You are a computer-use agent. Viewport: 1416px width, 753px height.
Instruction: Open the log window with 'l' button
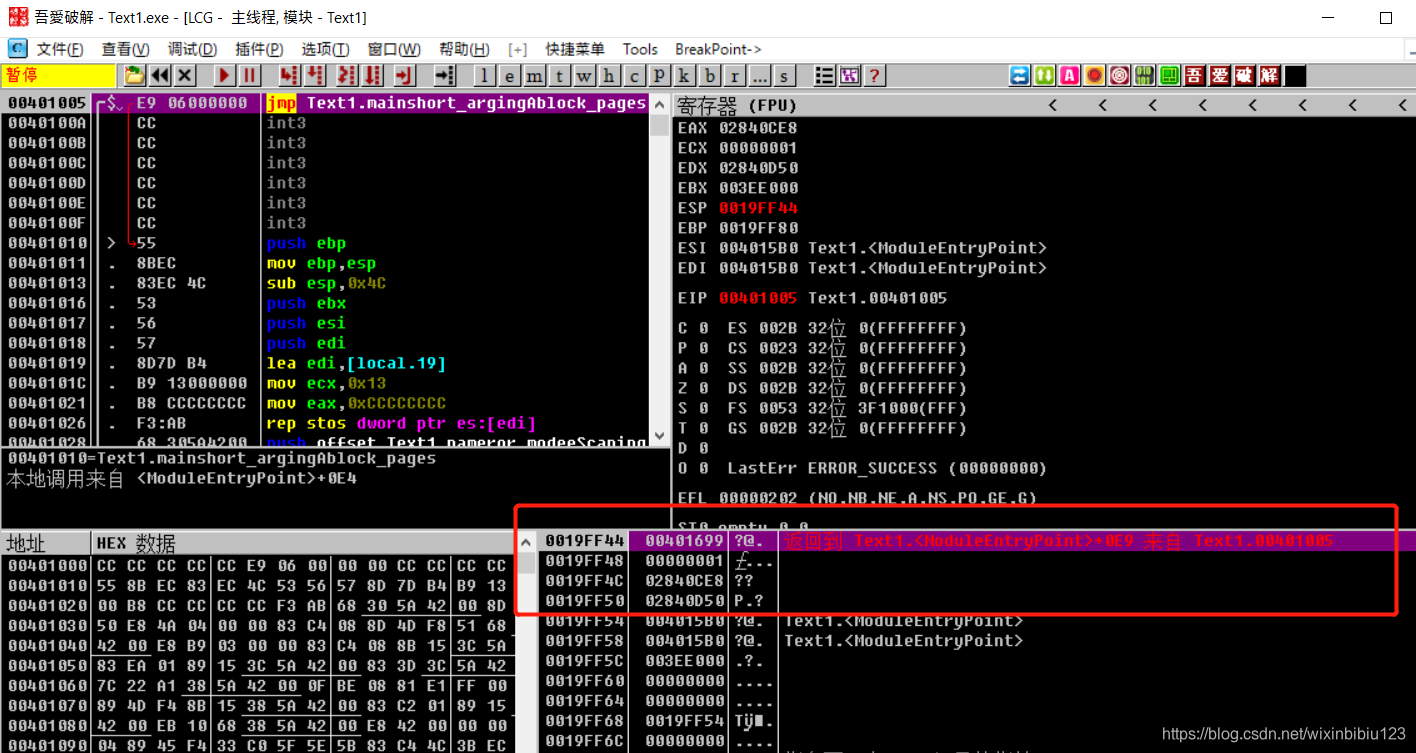485,76
